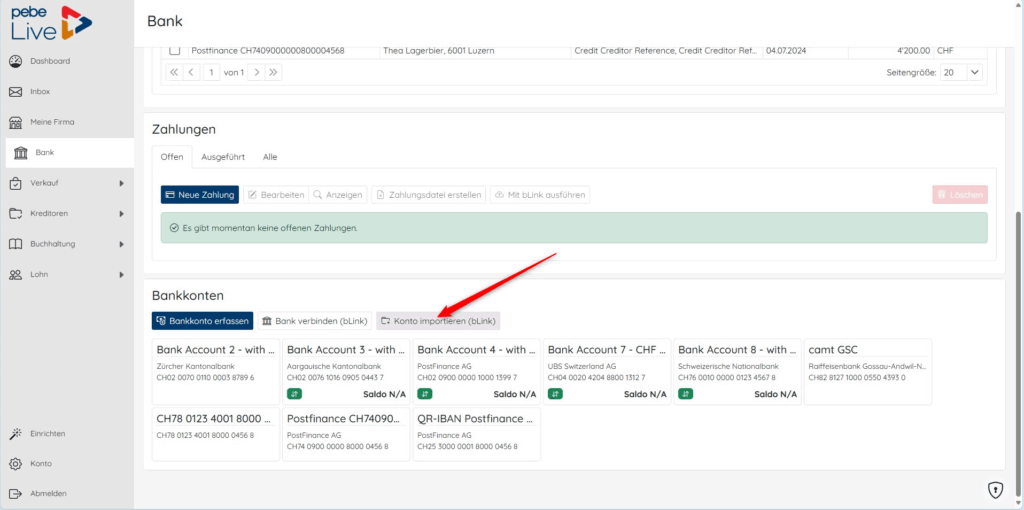Click Zahlungsdatei erstellen button

pos(428,195)
